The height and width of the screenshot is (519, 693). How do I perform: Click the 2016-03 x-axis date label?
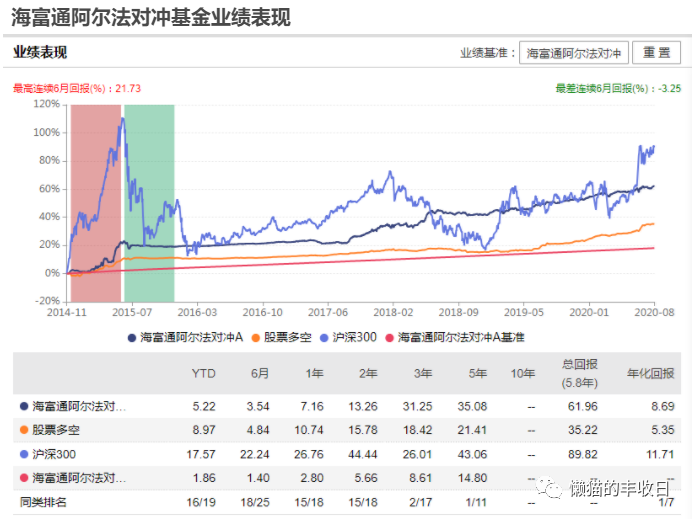tap(197, 313)
